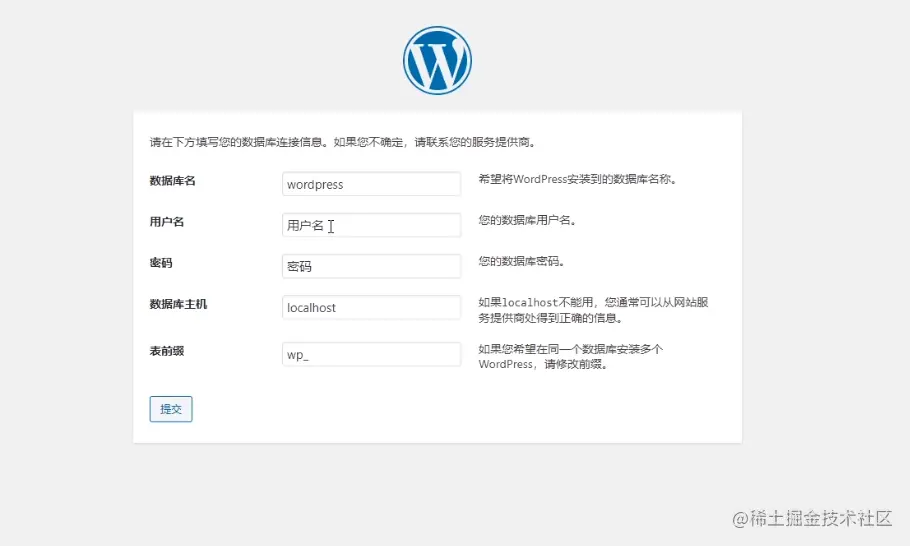Image resolution: width=910 pixels, height=546 pixels.
Task: Click the 密码 input field
Action: click(x=371, y=266)
